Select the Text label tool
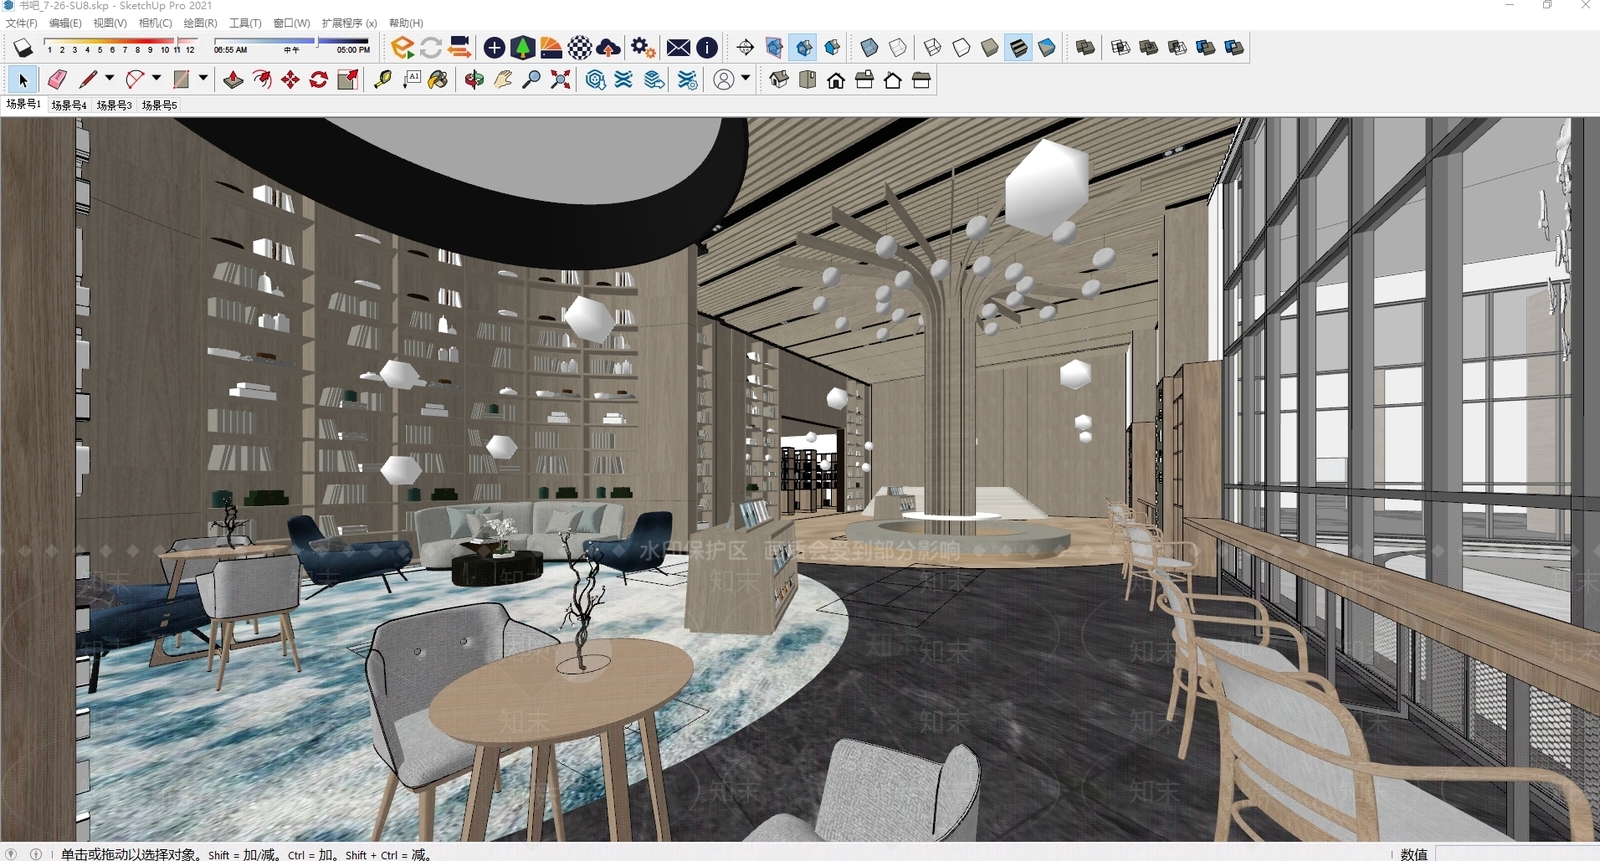Viewport: 1600px width, 861px height. click(411, 79)
